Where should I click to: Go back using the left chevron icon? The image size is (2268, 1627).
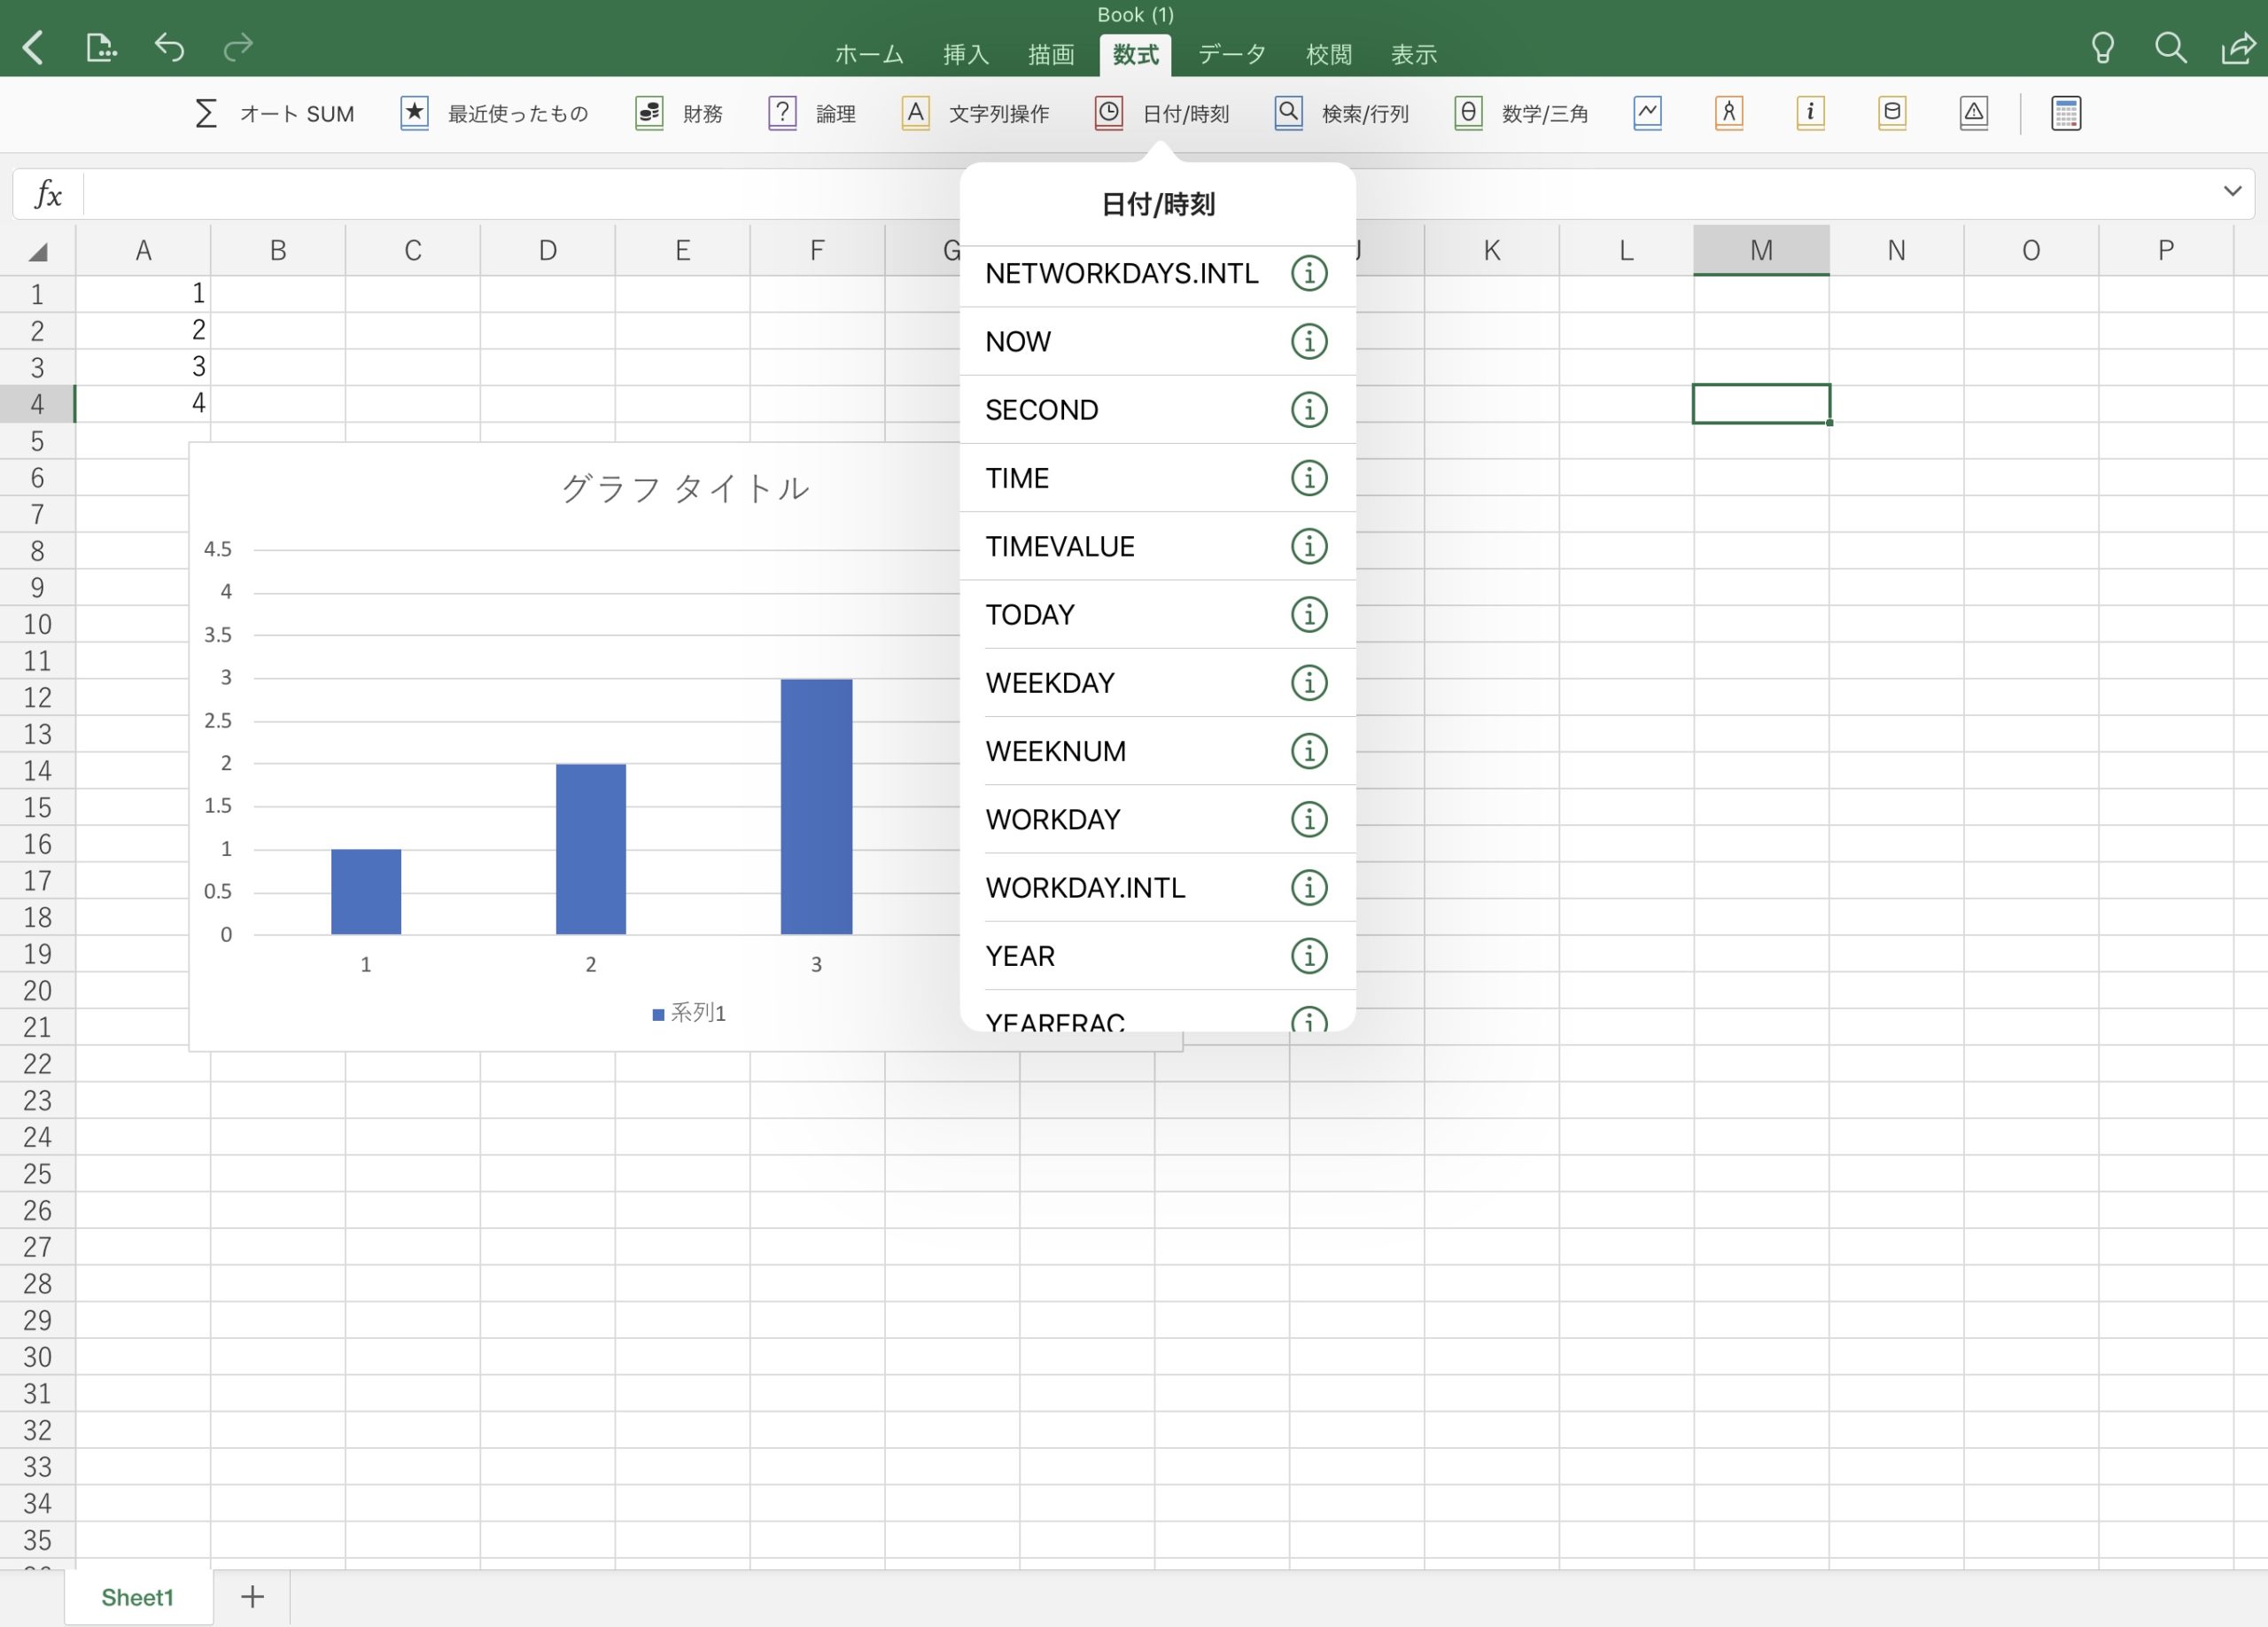[x=33, y=47]
